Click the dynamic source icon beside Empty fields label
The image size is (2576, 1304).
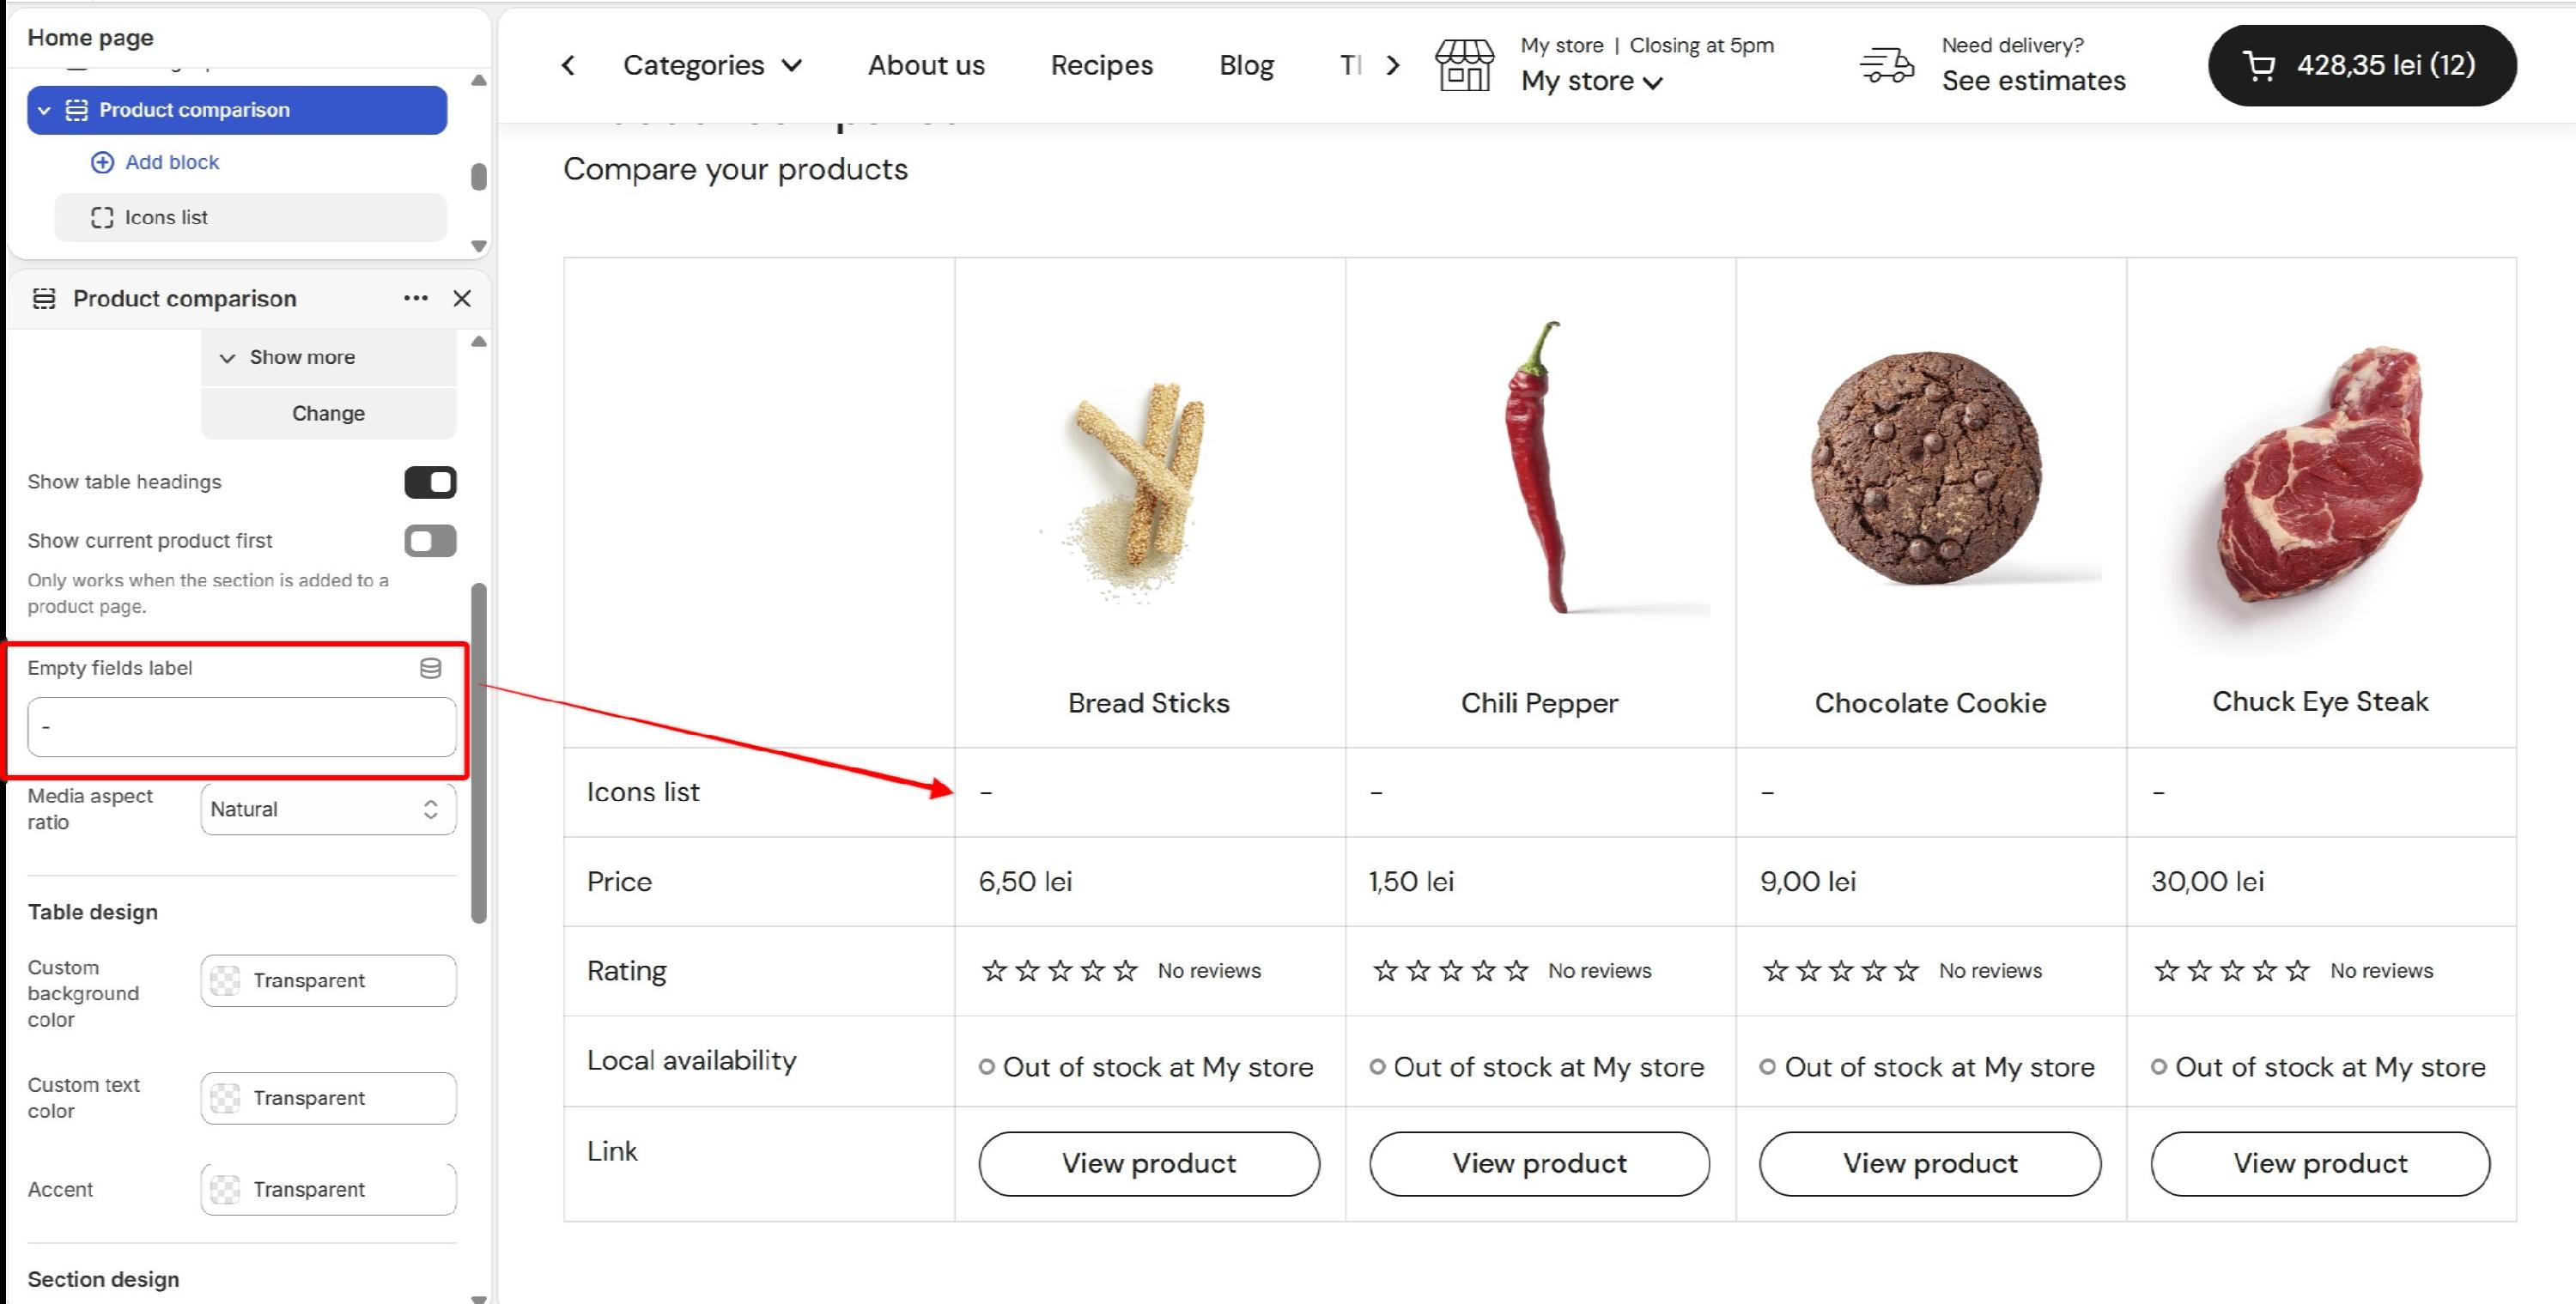coord(430,668)
